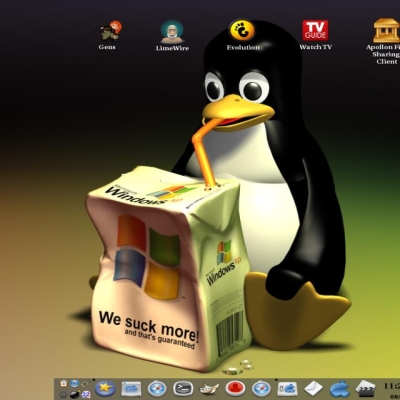400x400 pixels.
Task: Click the small black bomb tray icon
Action: click(74, 394)
